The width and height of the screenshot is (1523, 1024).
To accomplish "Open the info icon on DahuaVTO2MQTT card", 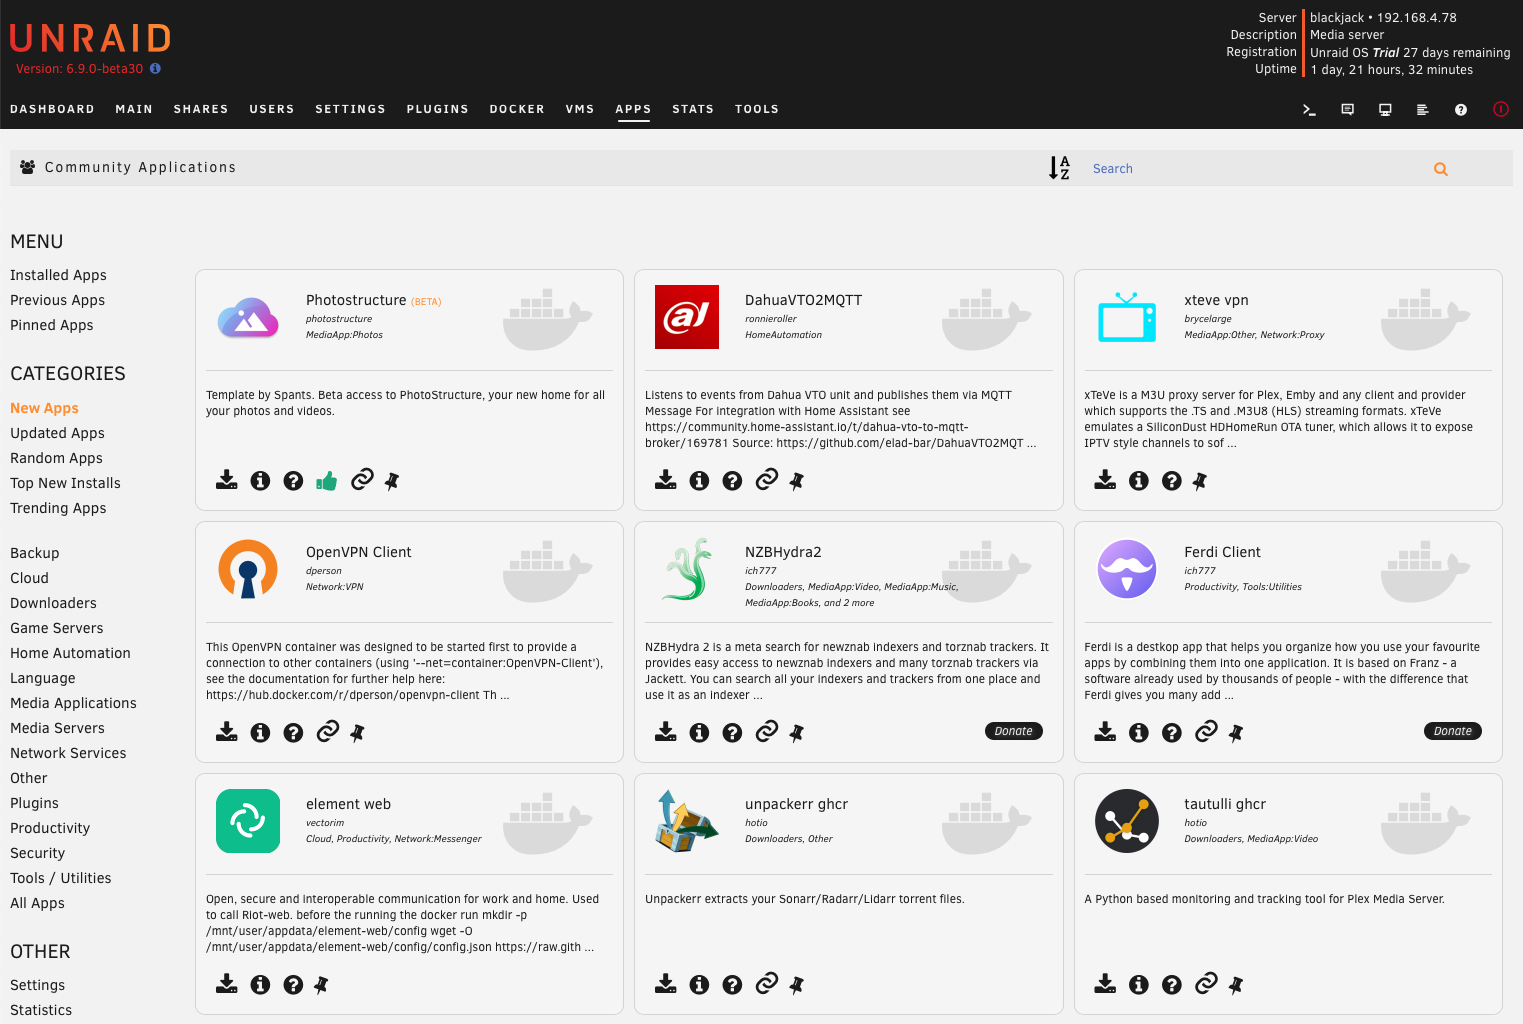I will click(699, 481).
